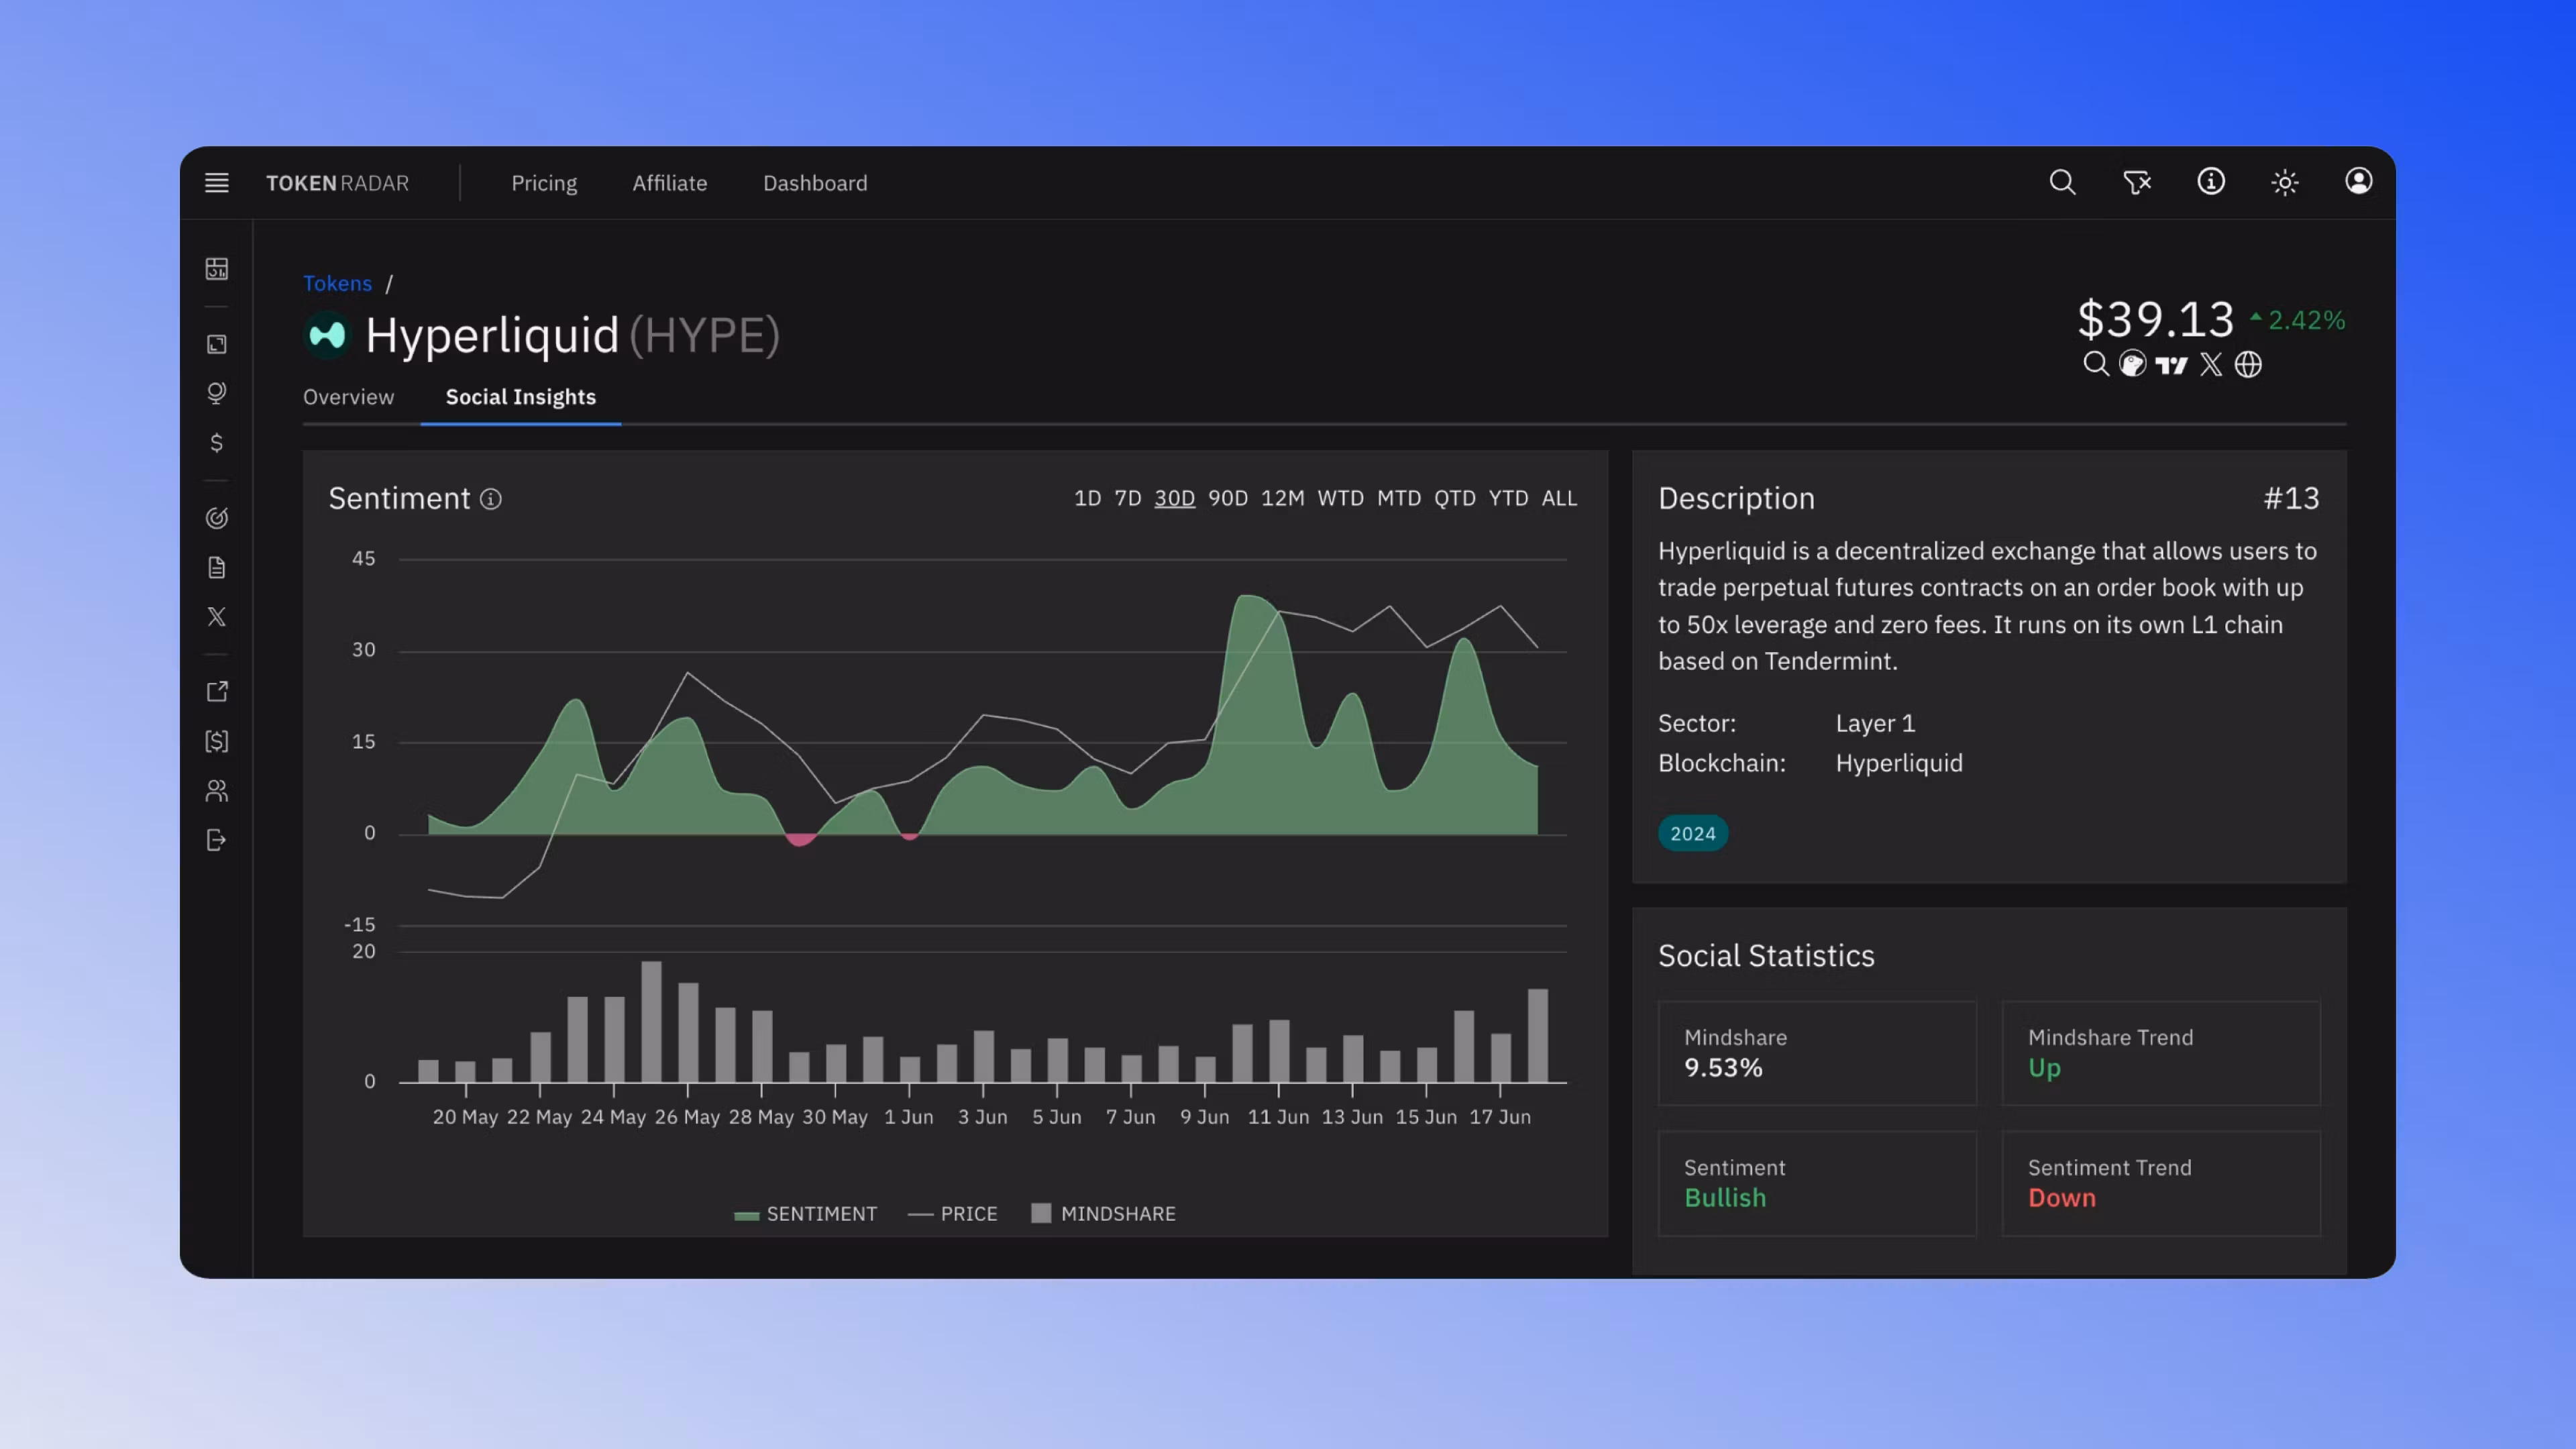Screen dimensions: 2576x1449
Task: Choose the QTD chart range
Action: 1454,498
